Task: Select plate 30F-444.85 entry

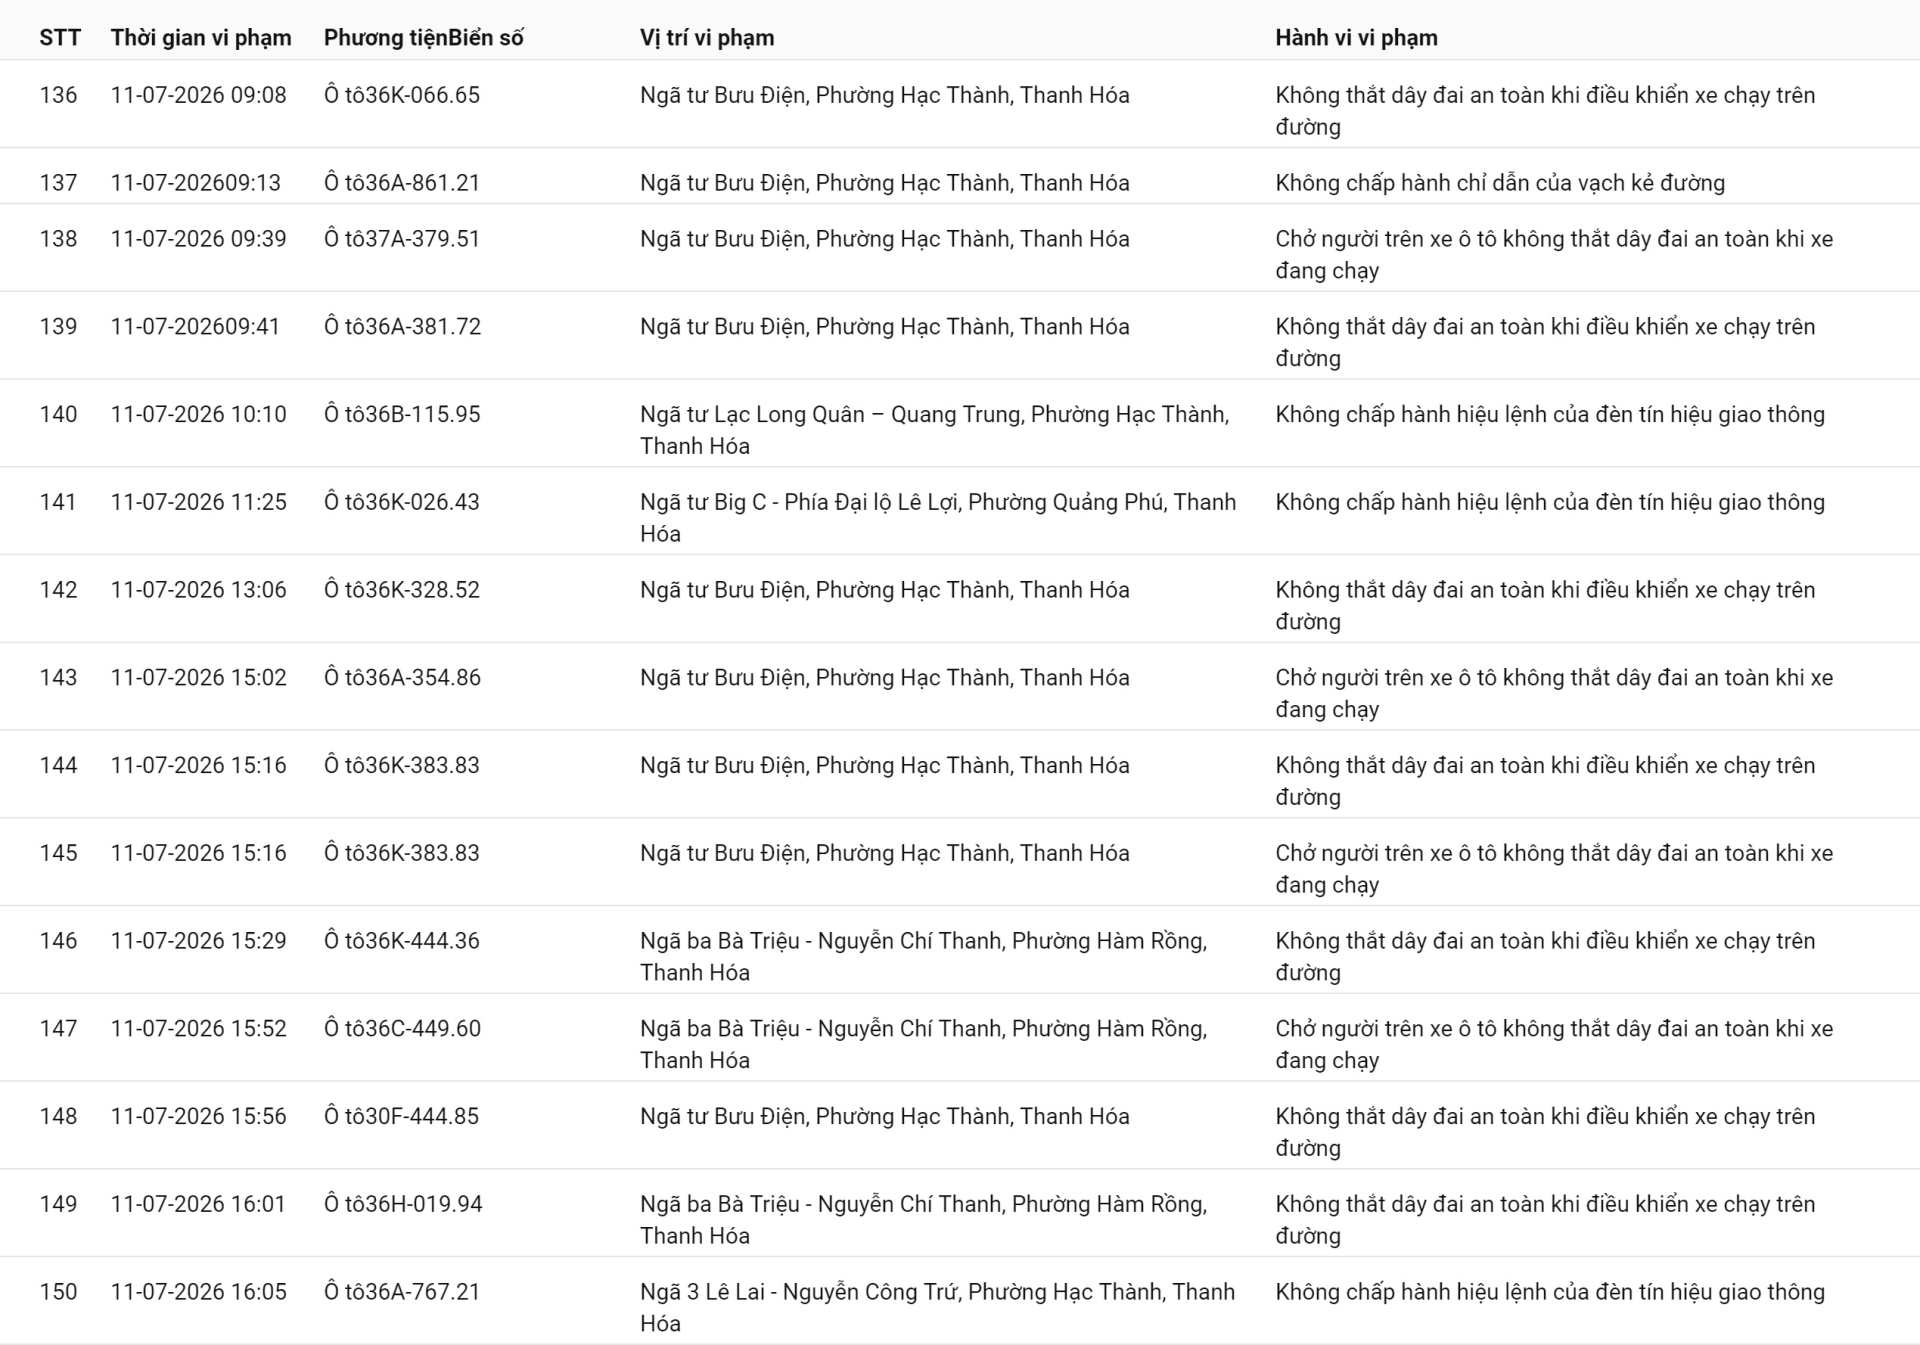Action: coord(402,1116)
